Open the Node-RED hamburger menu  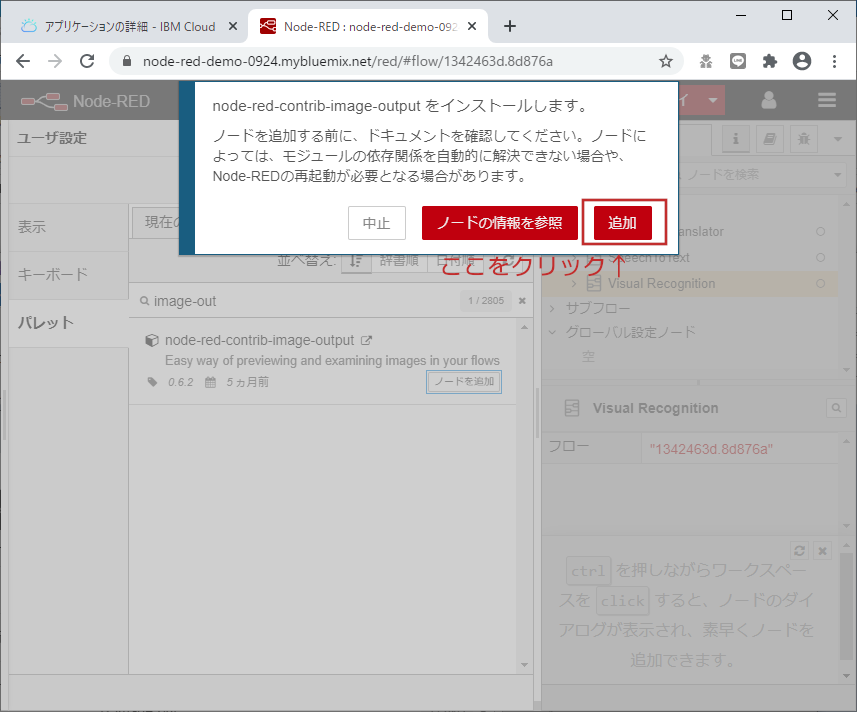coord(826,100)
